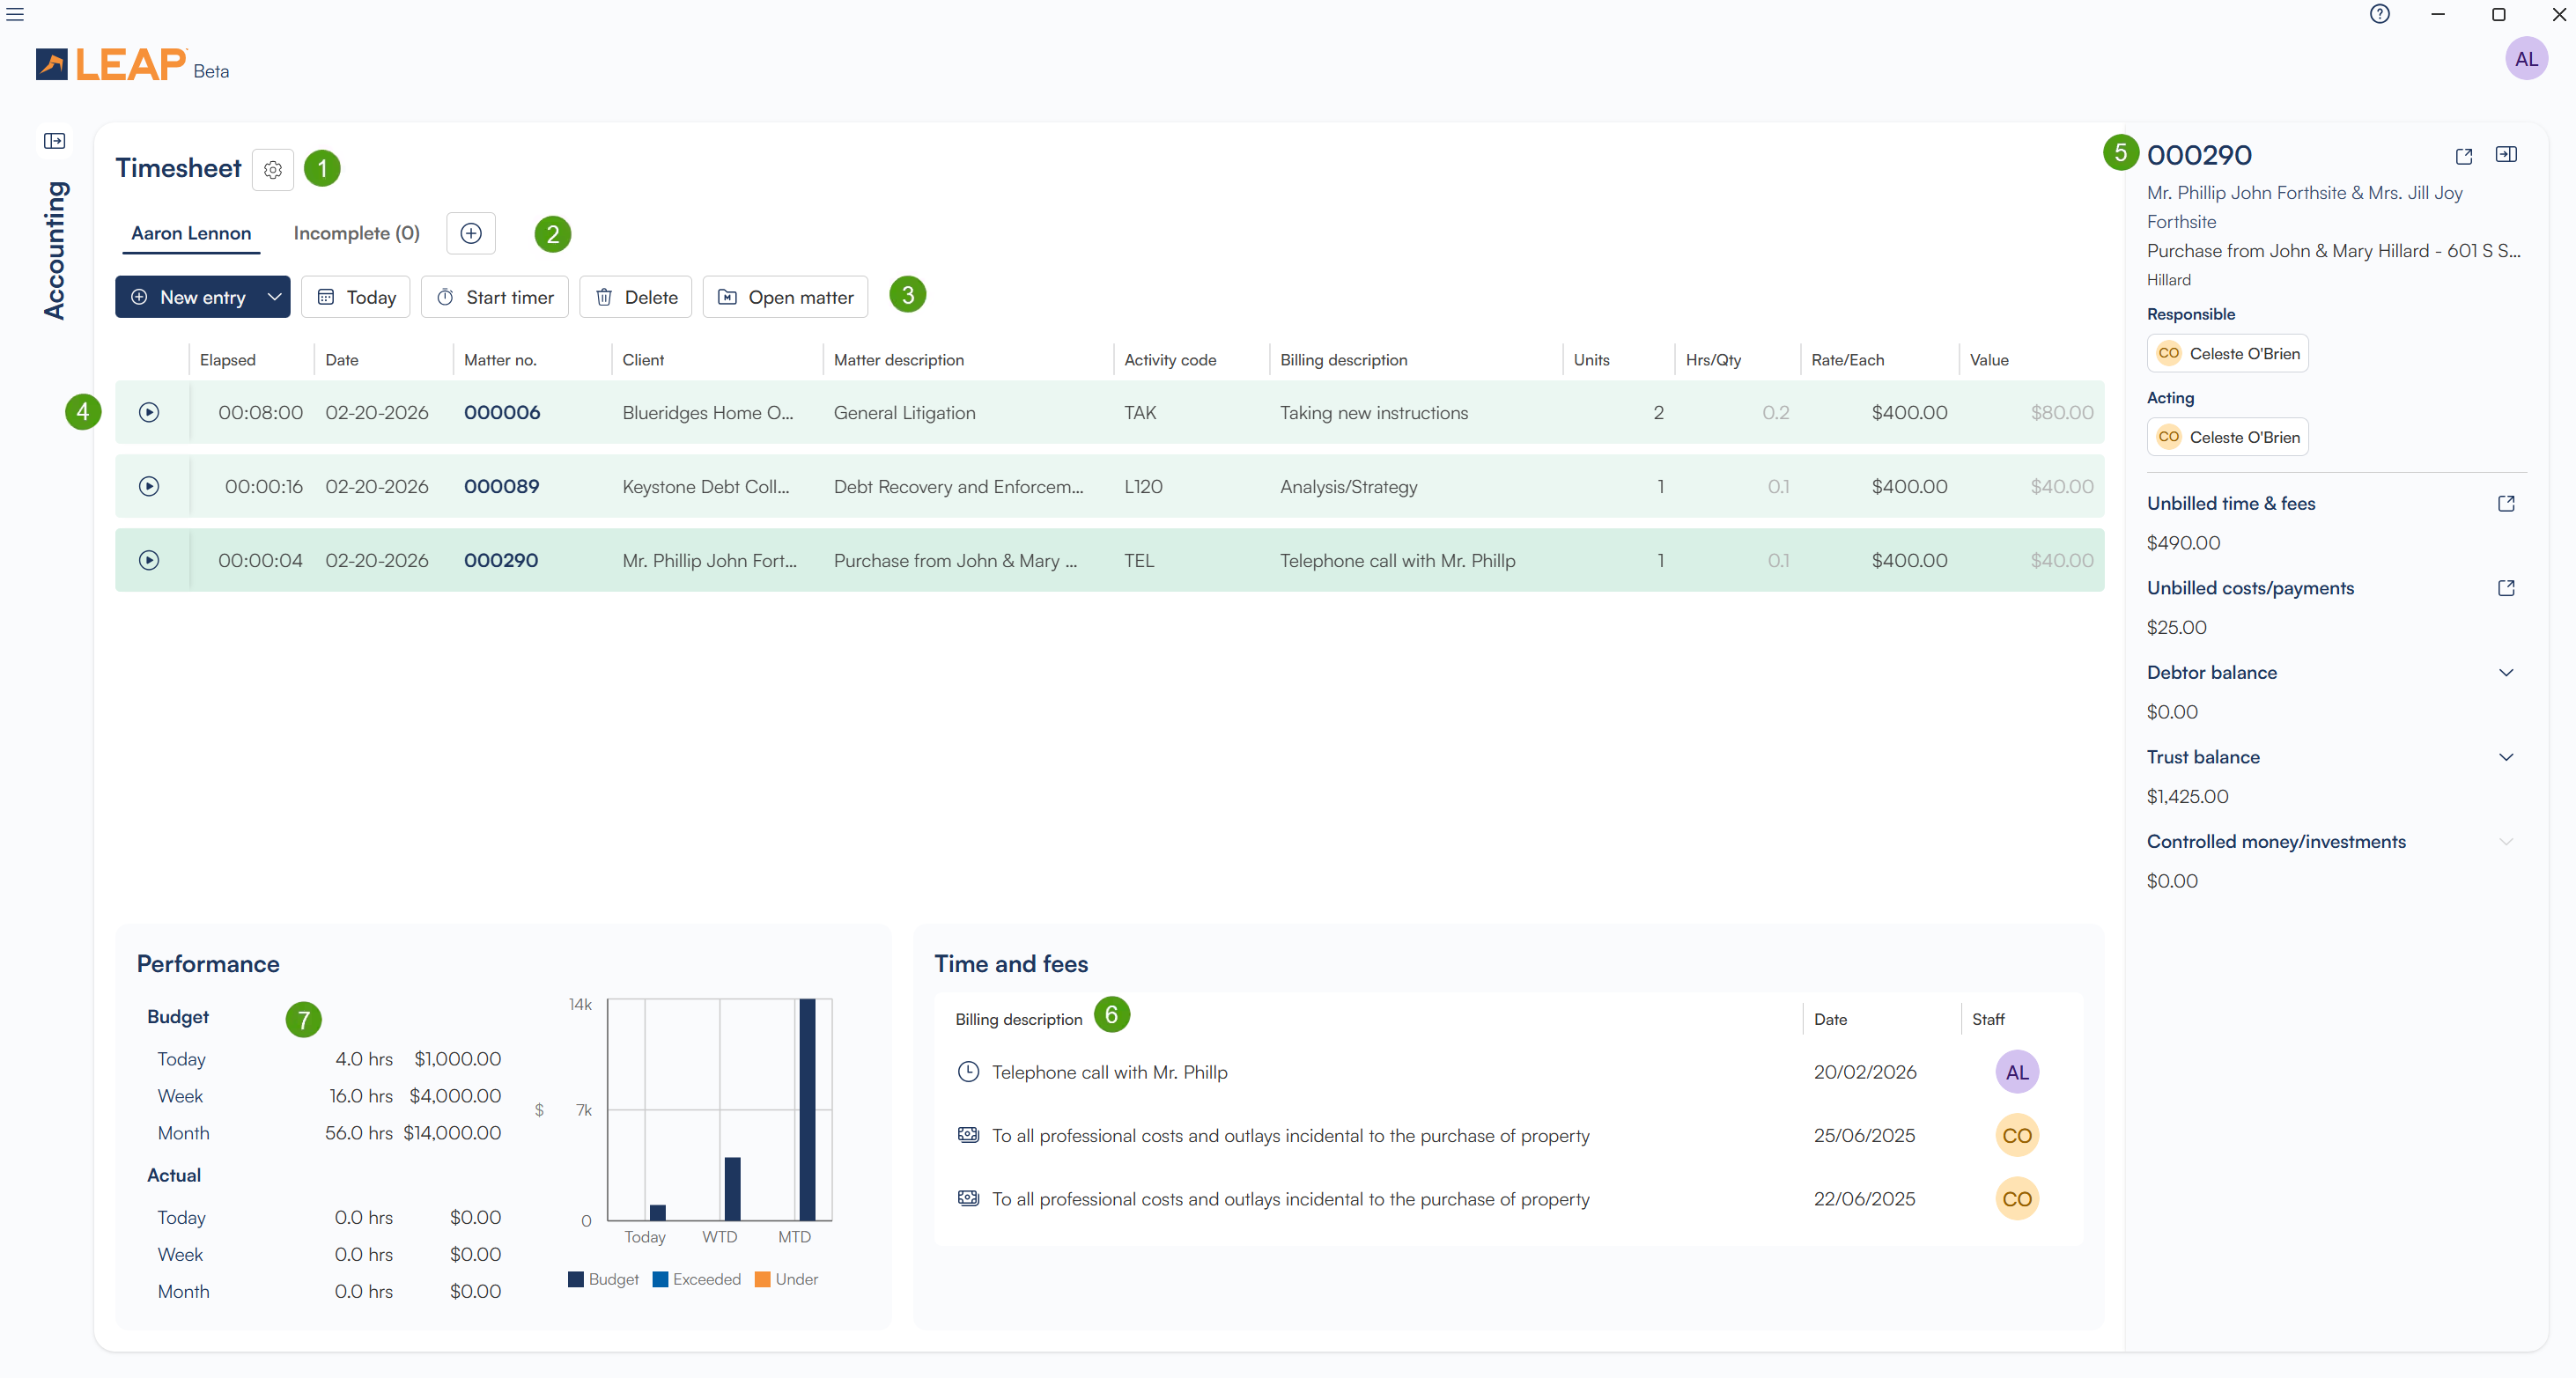Open Timesheet settings gear
The width and height of the screenshot is (2576, 1378).
coord(272,170)
